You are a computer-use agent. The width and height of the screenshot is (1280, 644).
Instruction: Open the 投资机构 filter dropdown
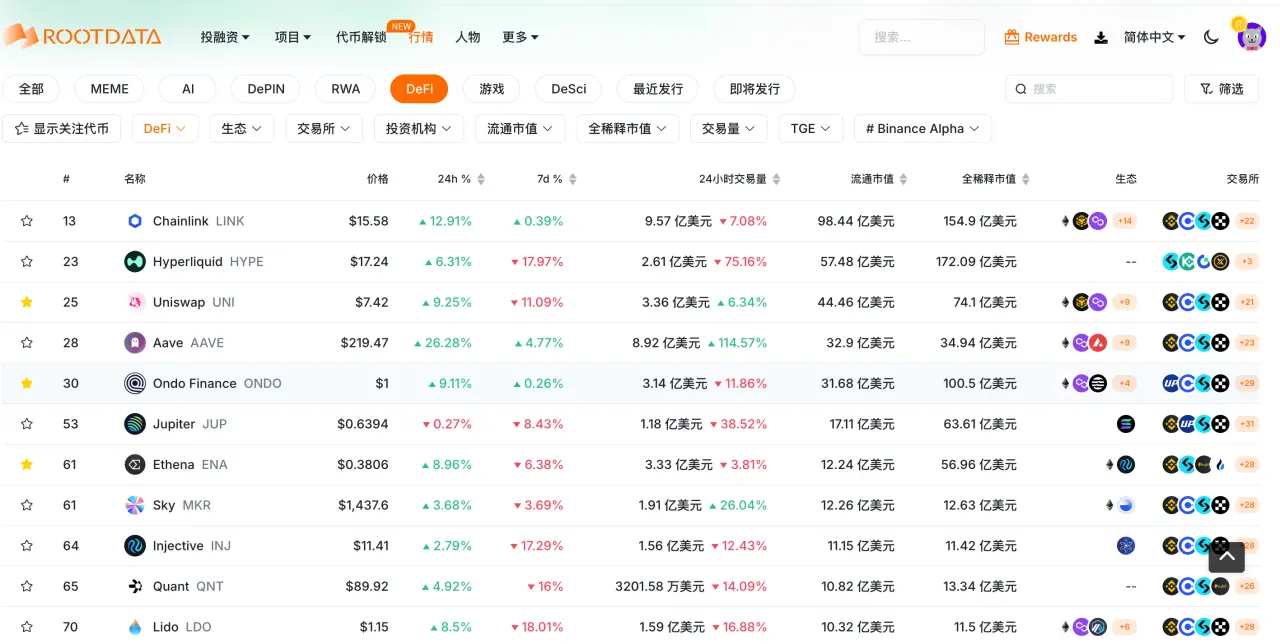click(x=419, y=129)
